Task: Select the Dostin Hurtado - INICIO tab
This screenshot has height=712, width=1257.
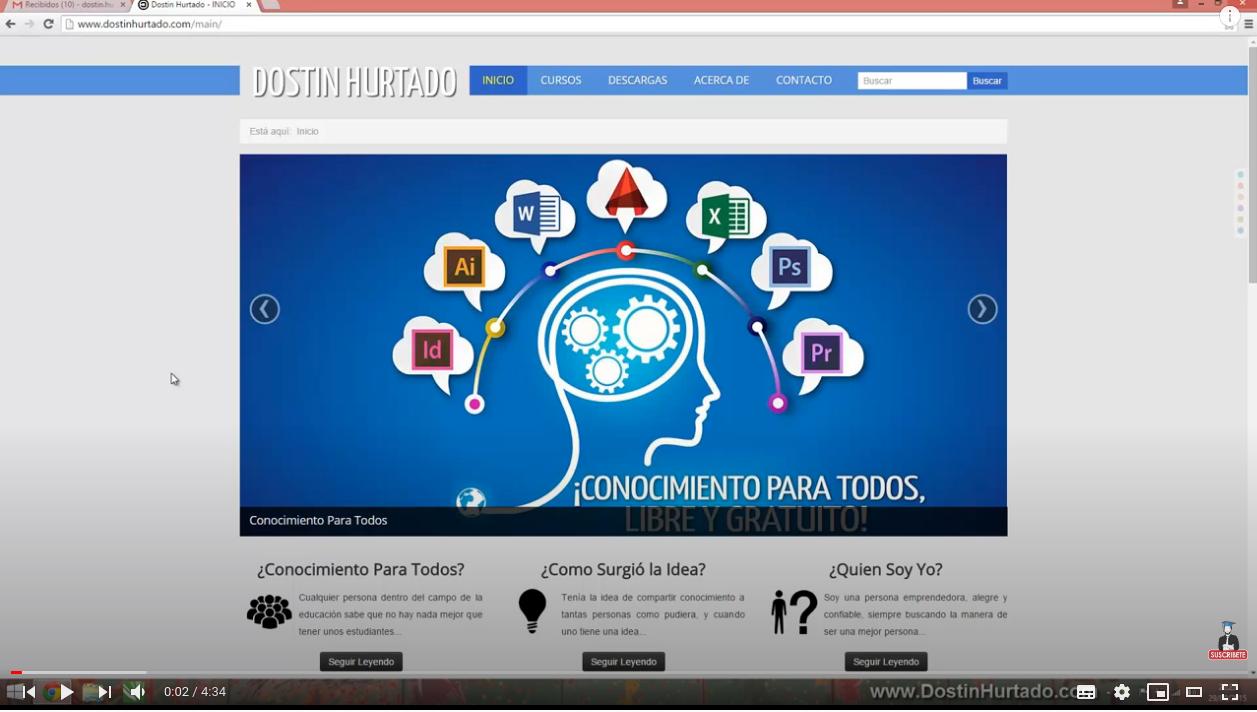Action: [193, 5]
